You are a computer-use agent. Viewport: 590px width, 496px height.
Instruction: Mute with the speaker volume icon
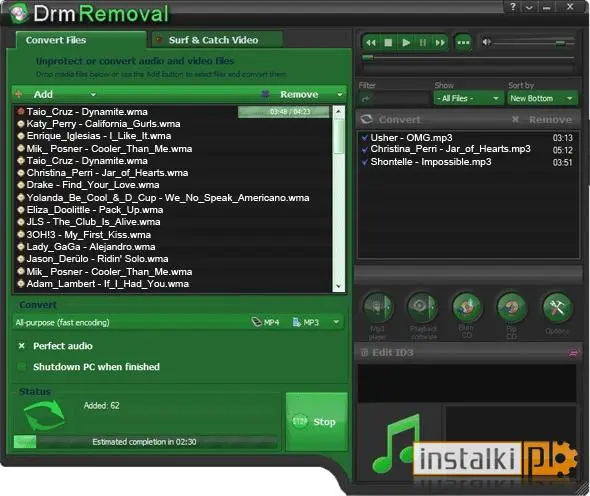(487, 42)
